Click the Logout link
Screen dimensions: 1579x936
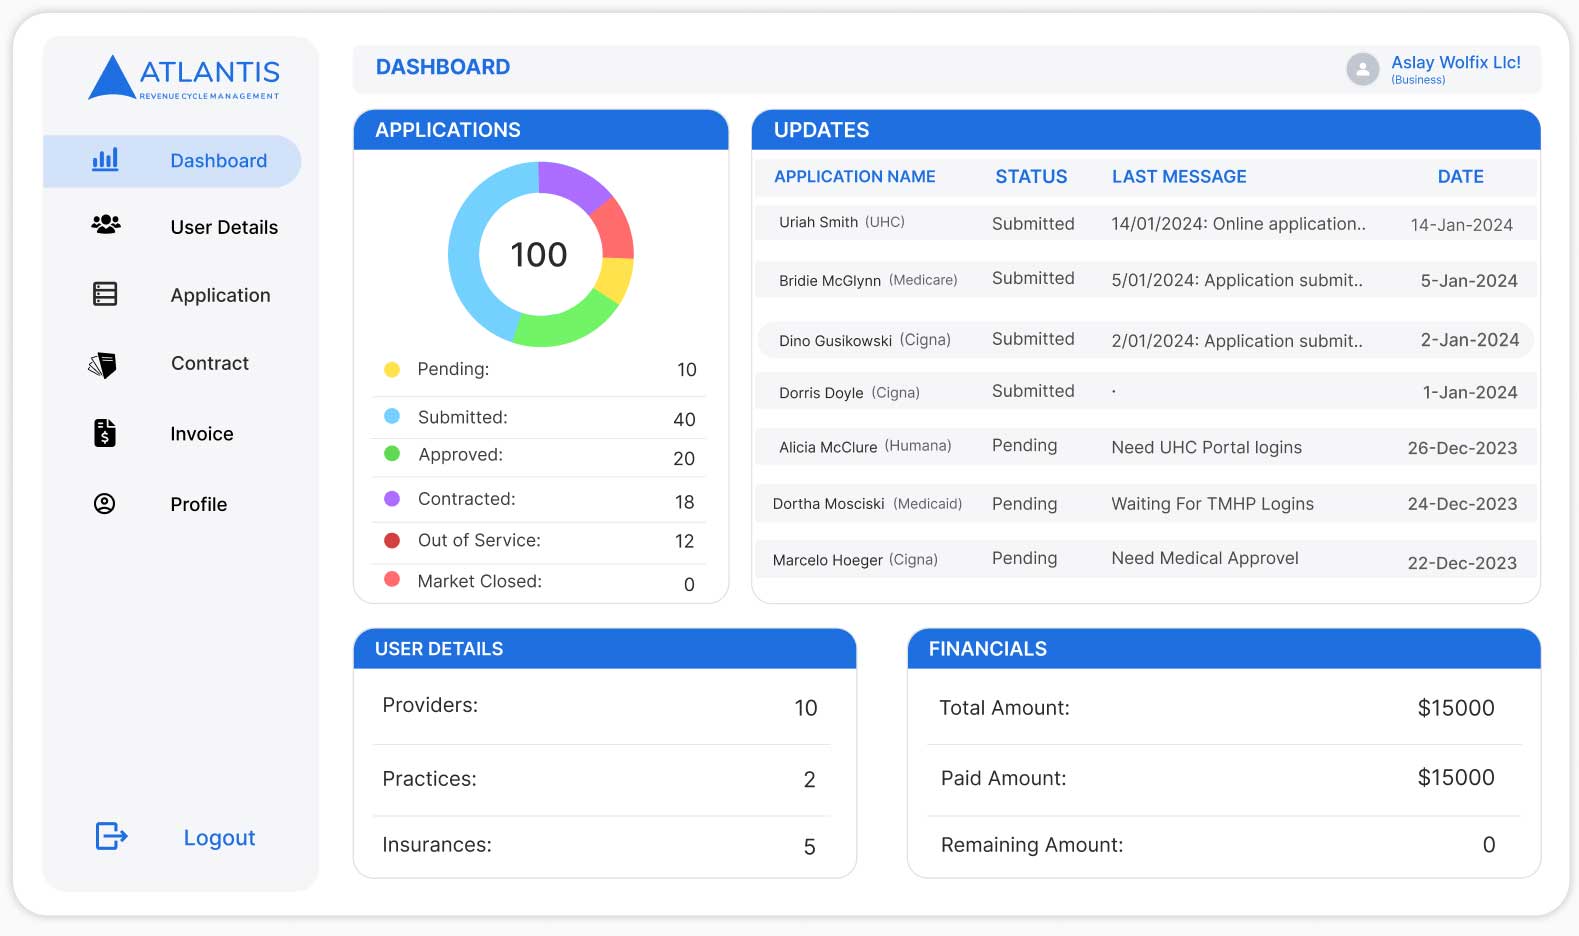point(219,837)
